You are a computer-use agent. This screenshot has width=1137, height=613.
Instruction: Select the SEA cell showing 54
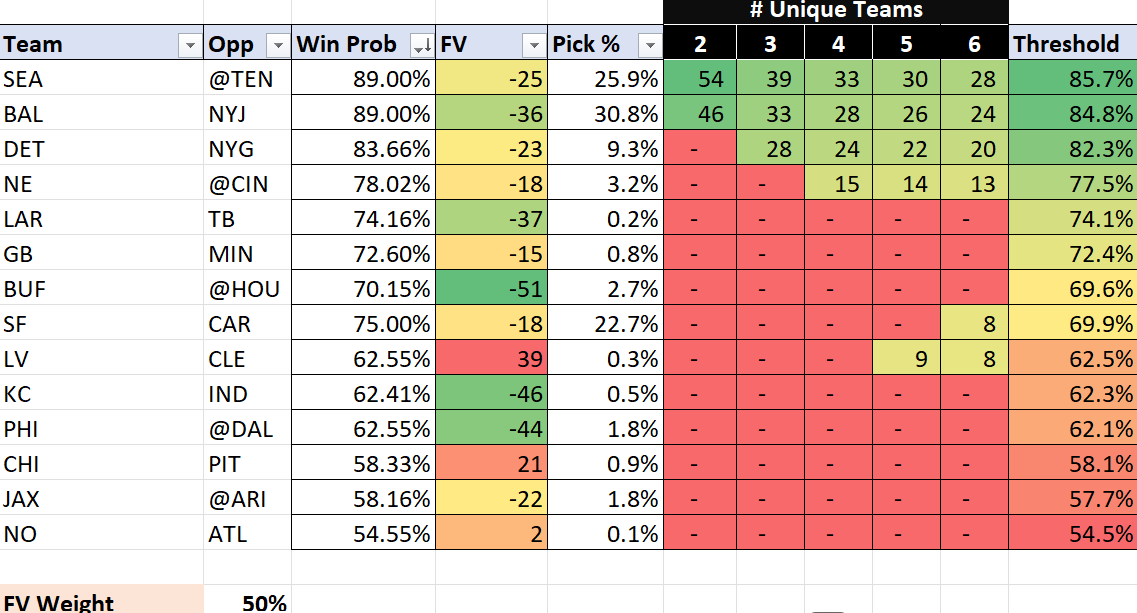click(700, 79)
